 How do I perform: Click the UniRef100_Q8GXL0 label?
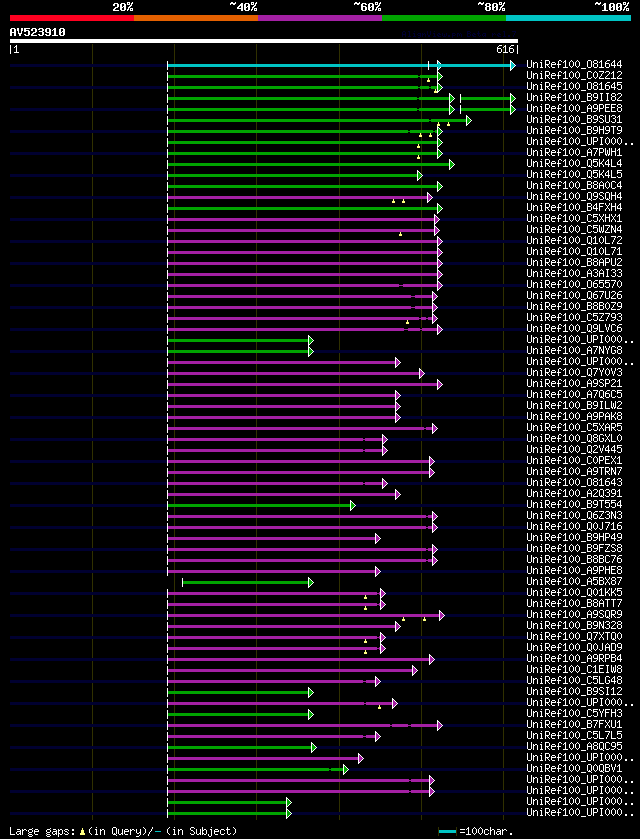tap(574, 438)
